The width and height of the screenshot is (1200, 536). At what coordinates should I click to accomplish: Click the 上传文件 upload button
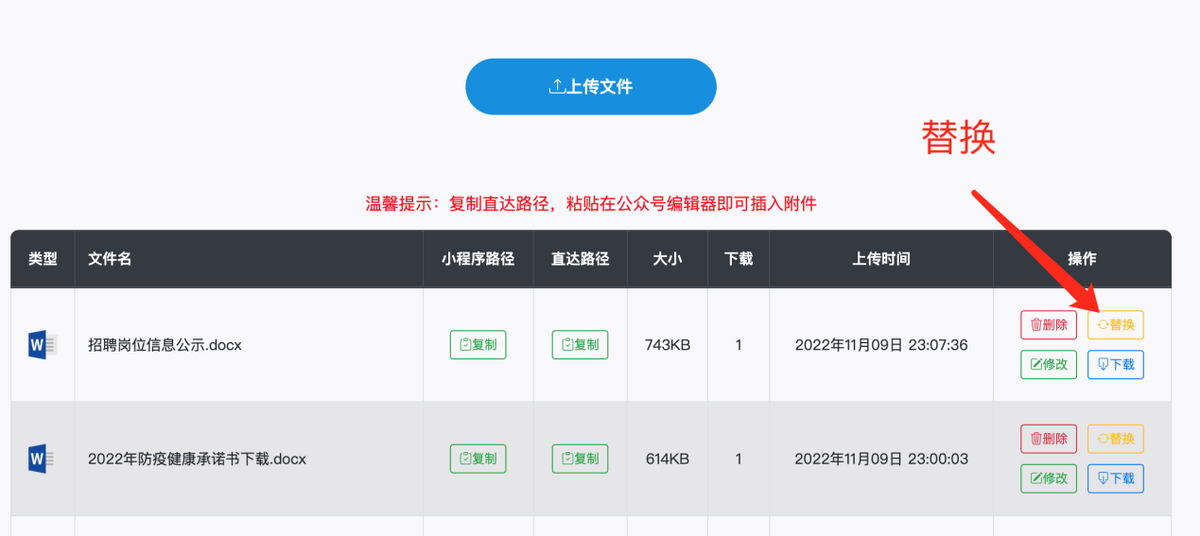(591, 87)
